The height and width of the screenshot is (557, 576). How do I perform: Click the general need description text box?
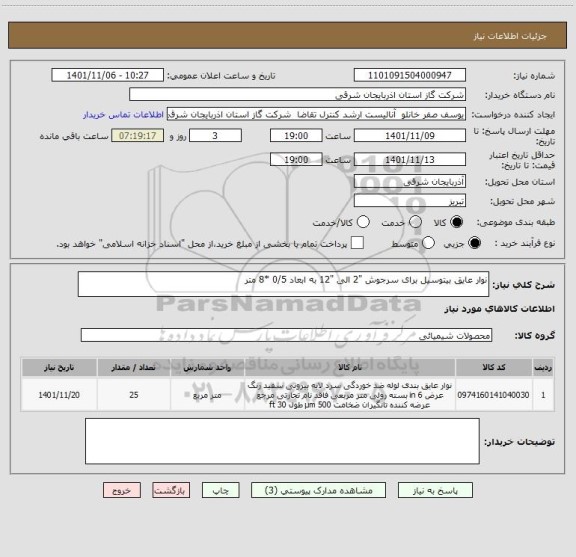[x=283, y=284]
